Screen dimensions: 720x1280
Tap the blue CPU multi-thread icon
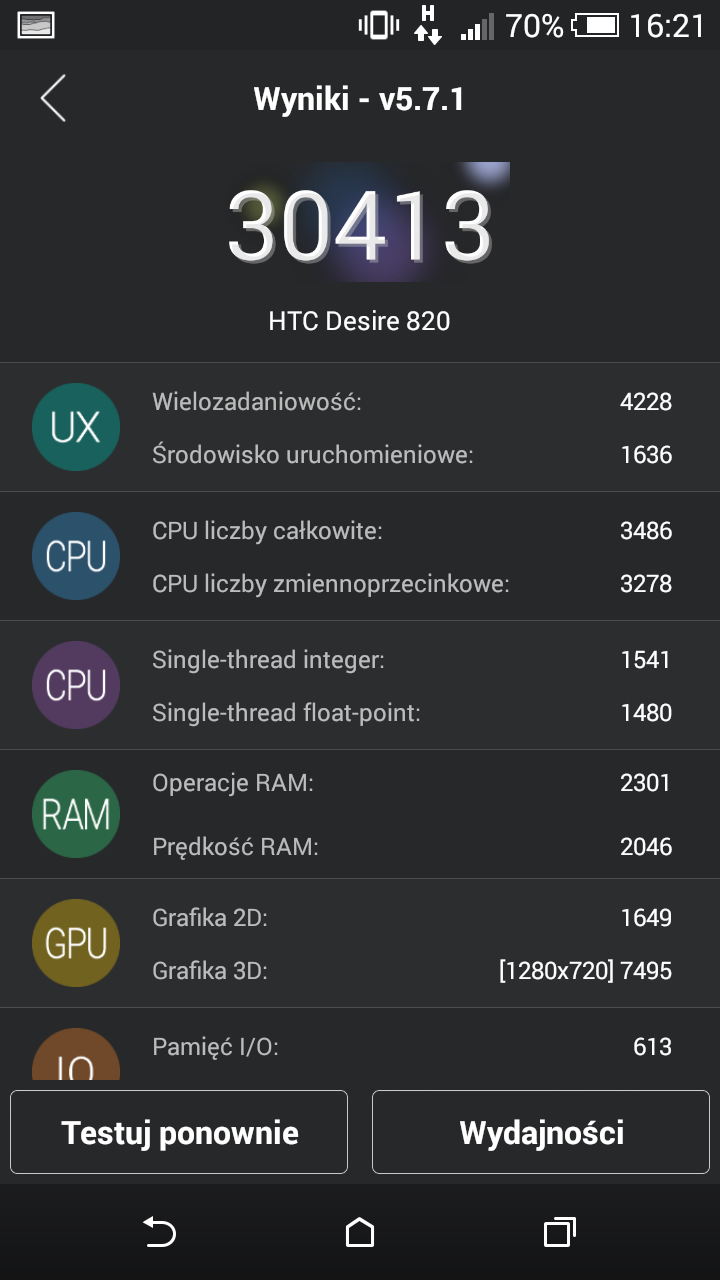coord(76,557)
